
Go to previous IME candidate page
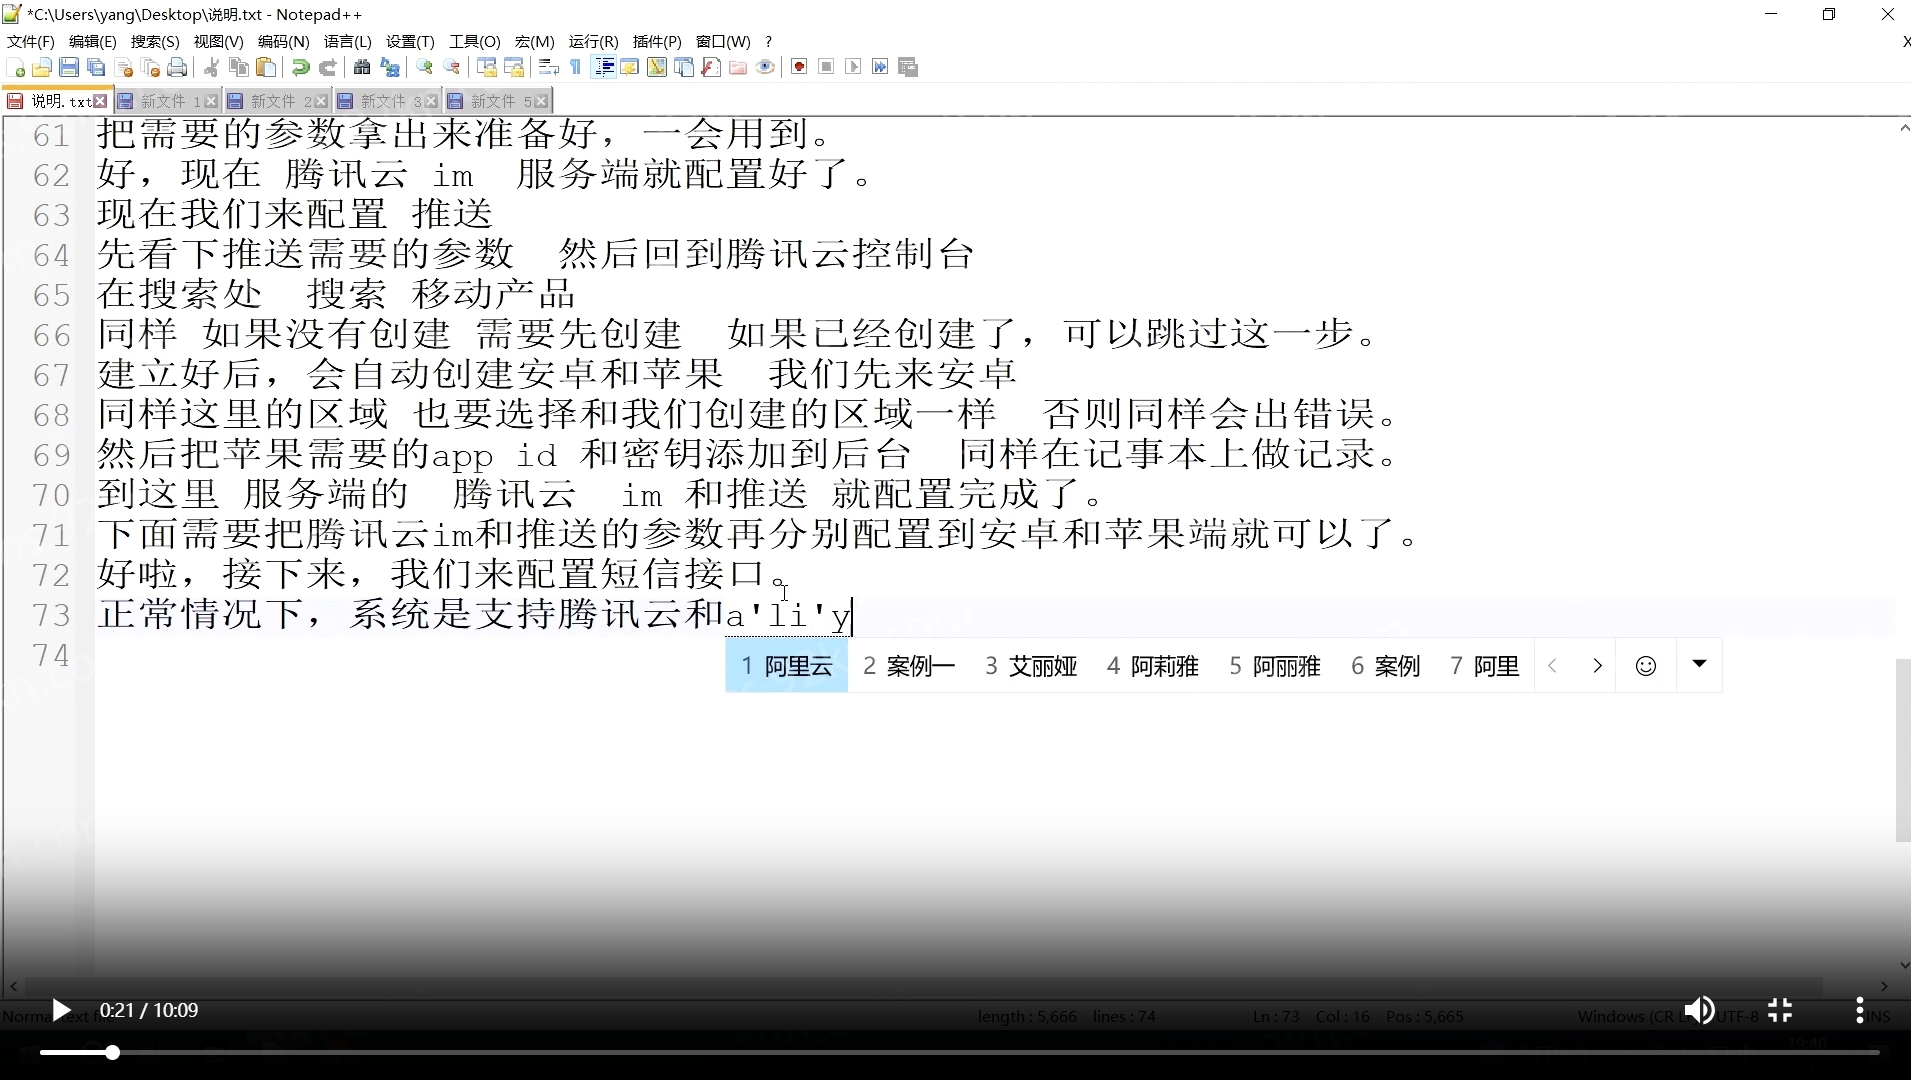(1553, 666)
